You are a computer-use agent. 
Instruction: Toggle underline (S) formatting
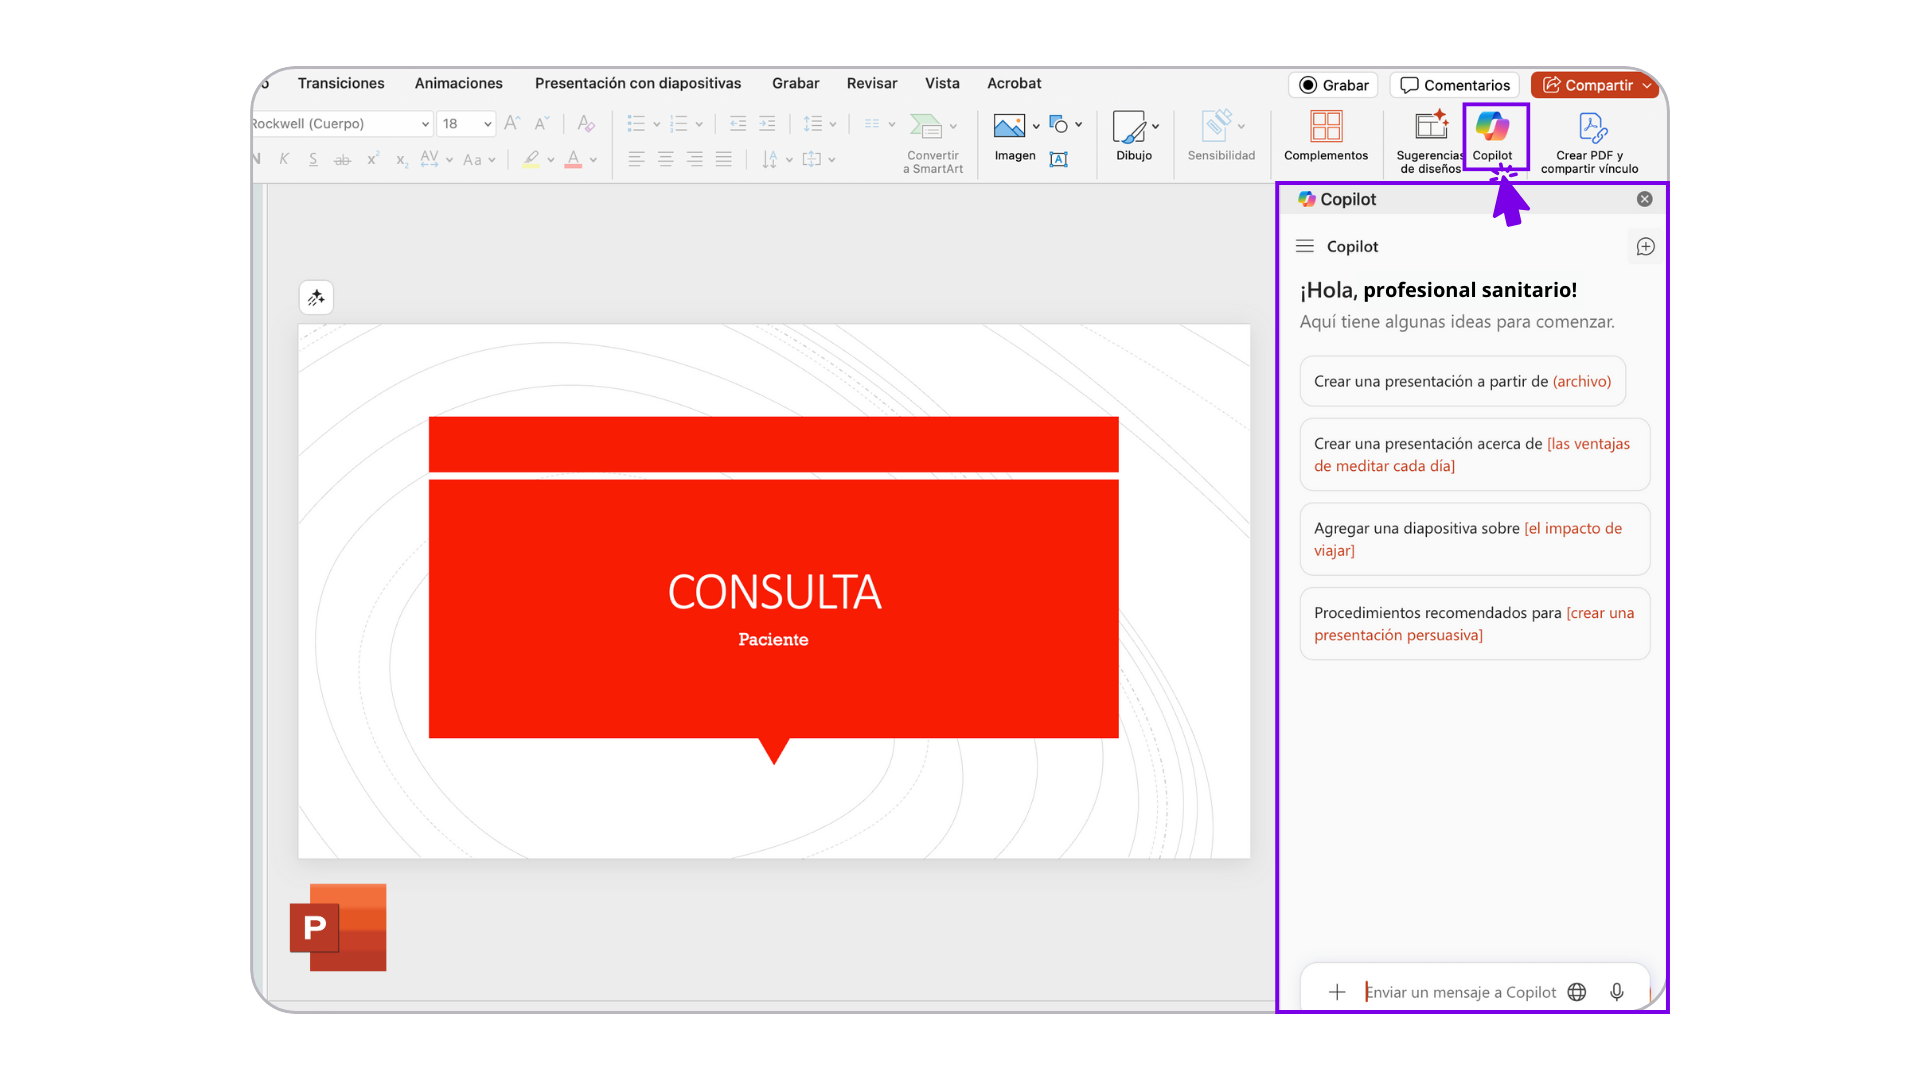pos(313,159)
